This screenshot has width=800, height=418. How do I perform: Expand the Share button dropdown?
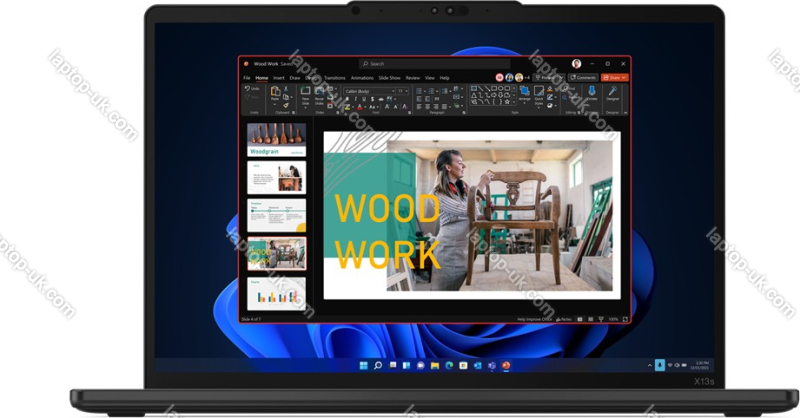[x=624, y=77]
